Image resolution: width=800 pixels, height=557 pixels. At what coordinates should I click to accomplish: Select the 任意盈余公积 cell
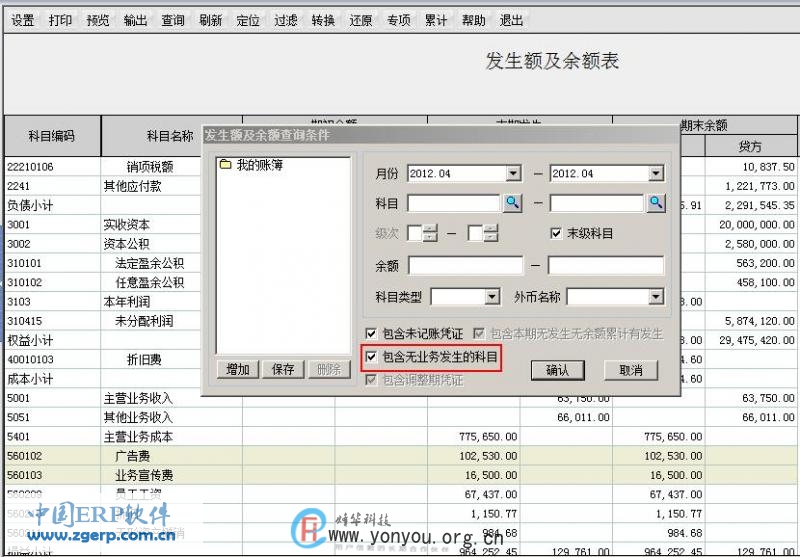[x=149, y=283]
